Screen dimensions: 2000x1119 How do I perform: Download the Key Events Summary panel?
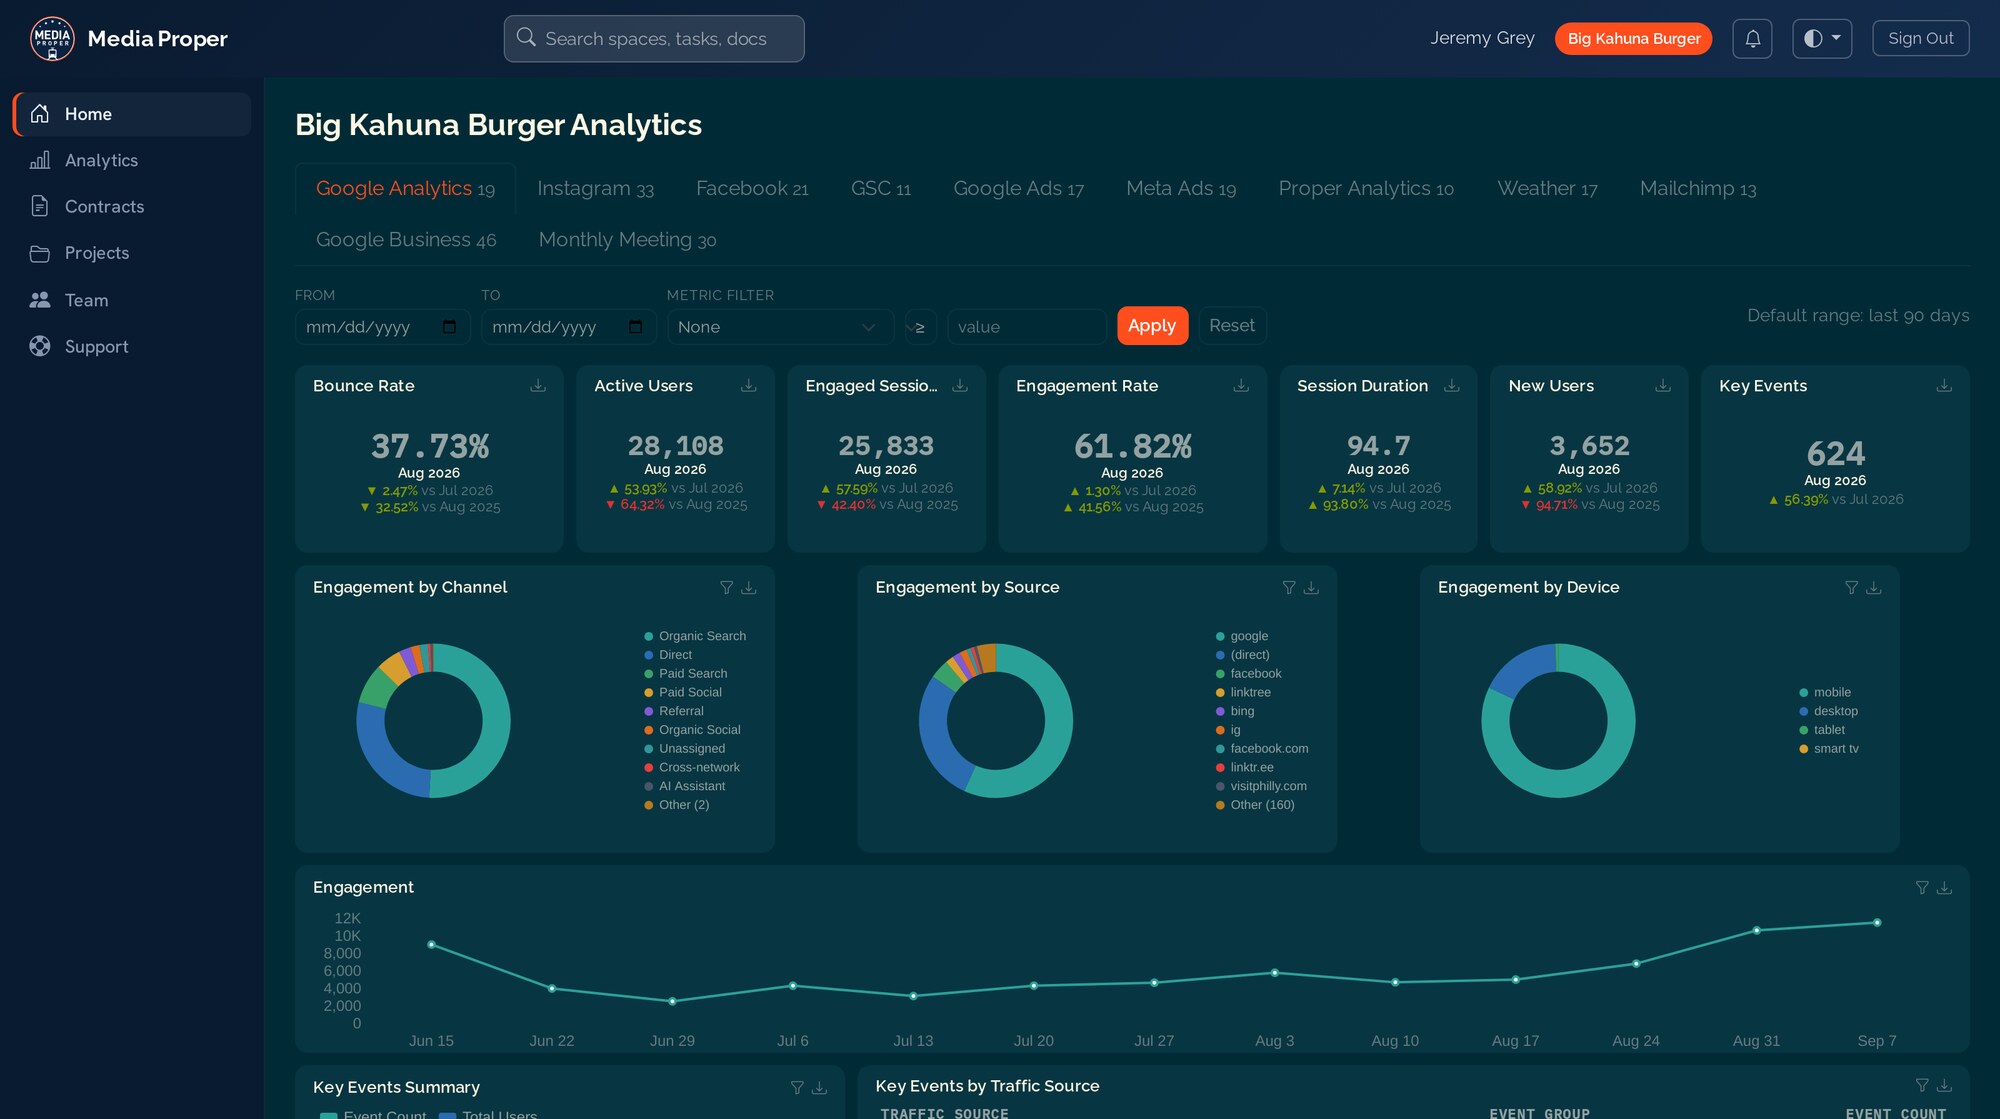point(819,1088)
